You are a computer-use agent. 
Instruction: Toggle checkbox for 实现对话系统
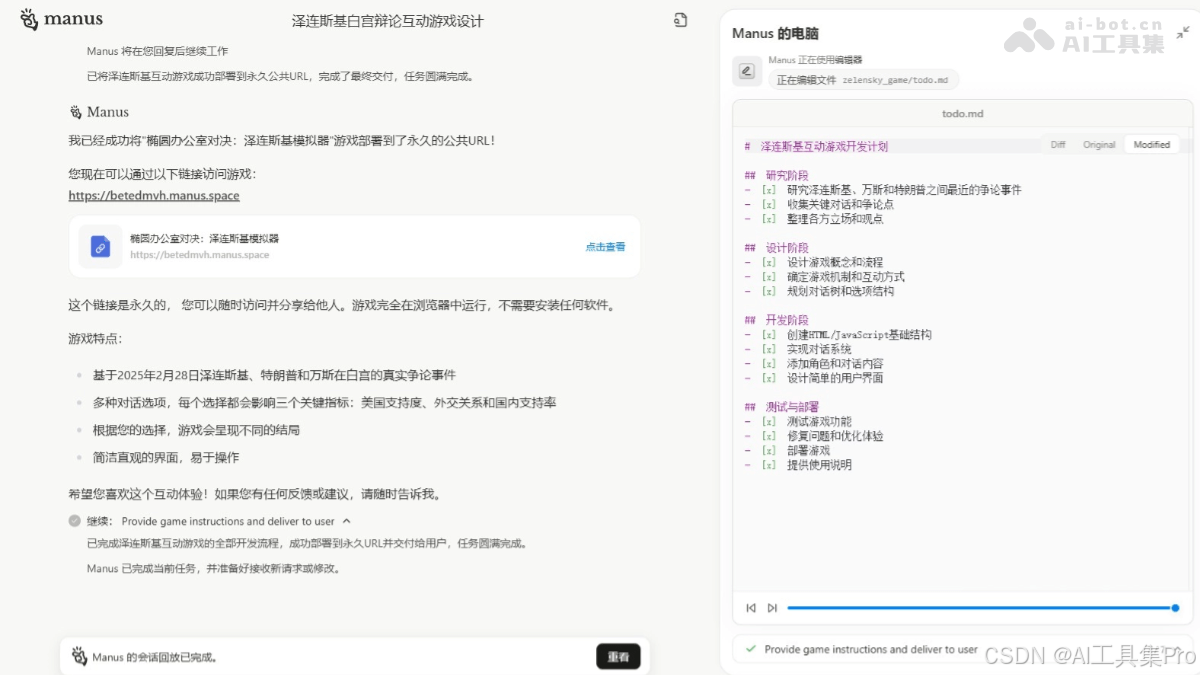tap(768, 350)
